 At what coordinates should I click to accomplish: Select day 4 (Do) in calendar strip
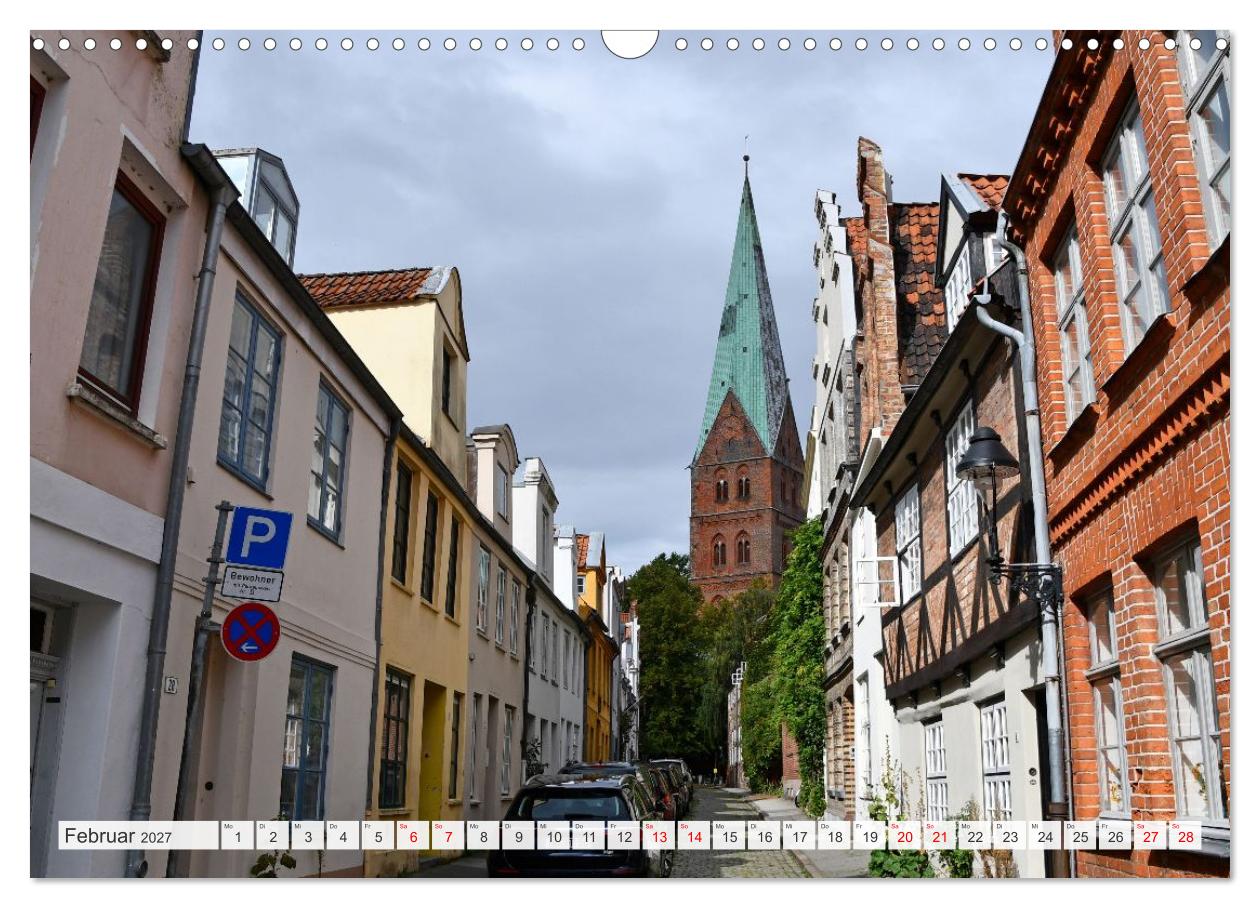[342, 836]
